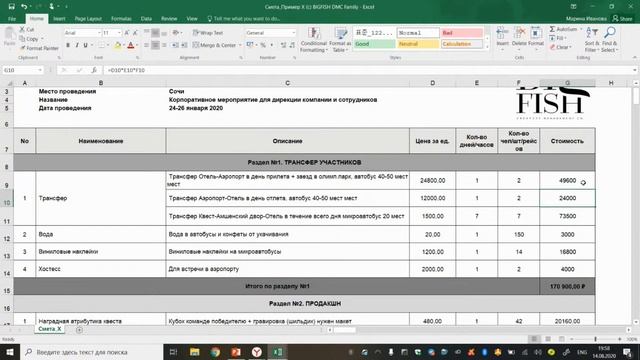Viewport: 640px width, 360px height.
Task: Toggle Italic formatting
Action: click(77, 45)
